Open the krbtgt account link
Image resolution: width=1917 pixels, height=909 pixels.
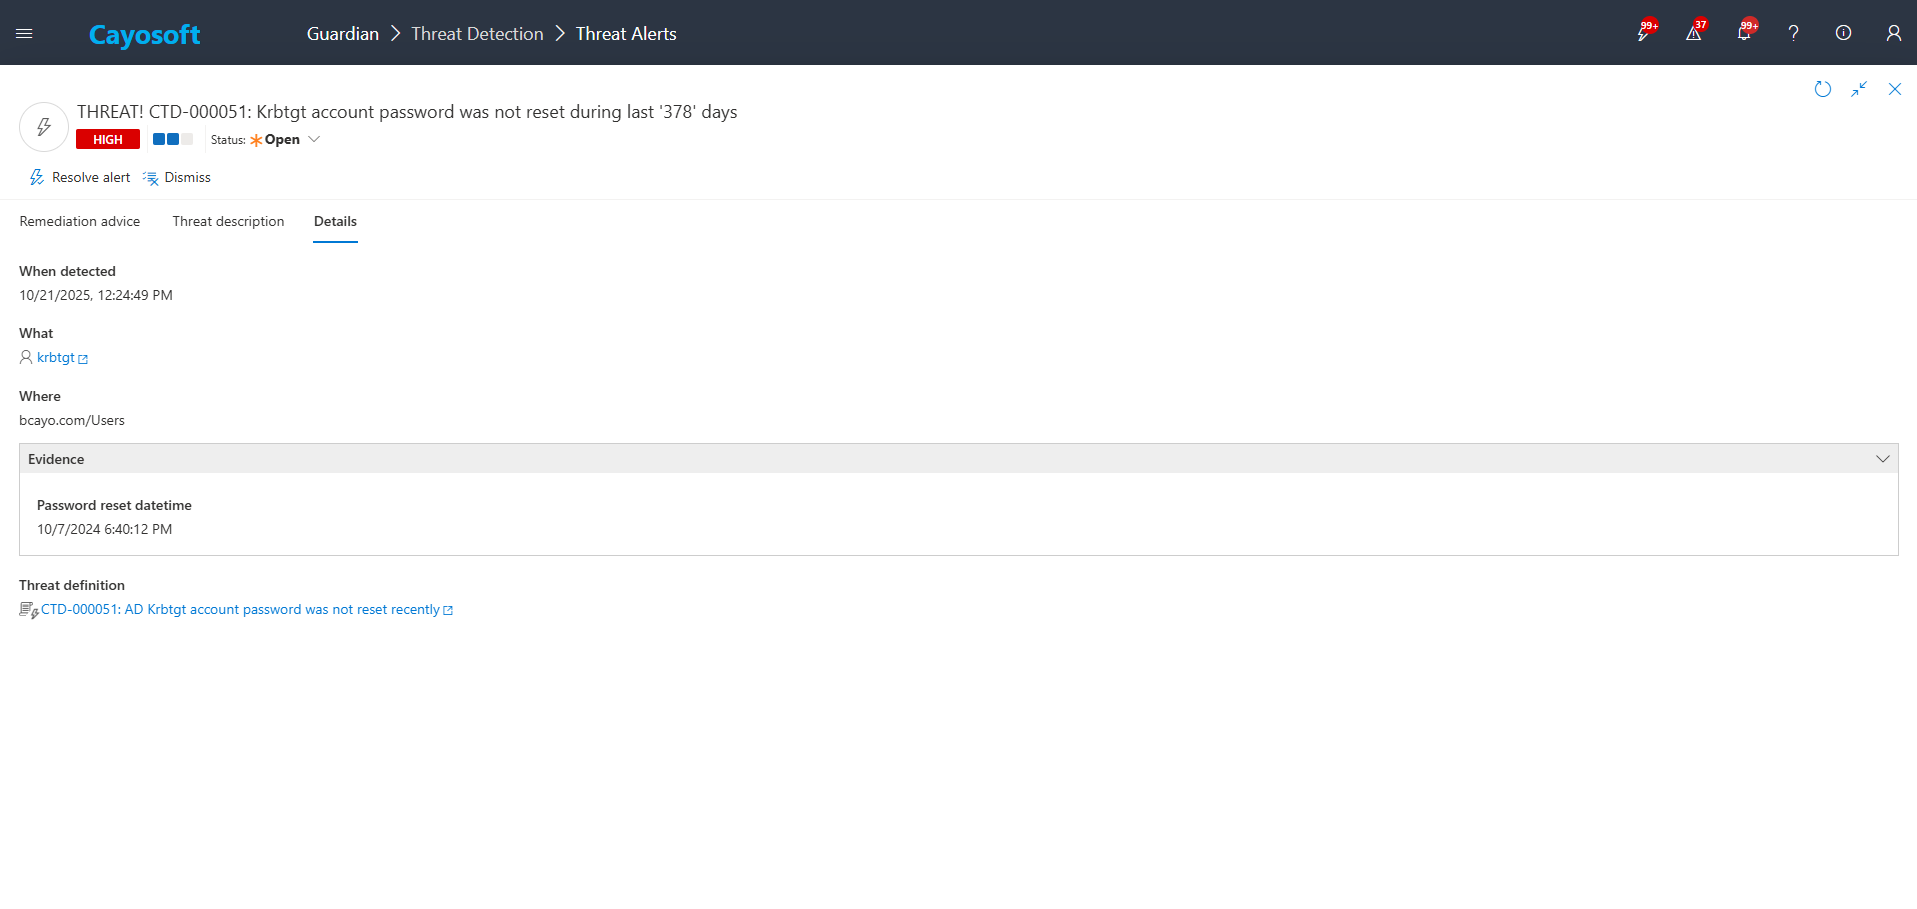56,358
